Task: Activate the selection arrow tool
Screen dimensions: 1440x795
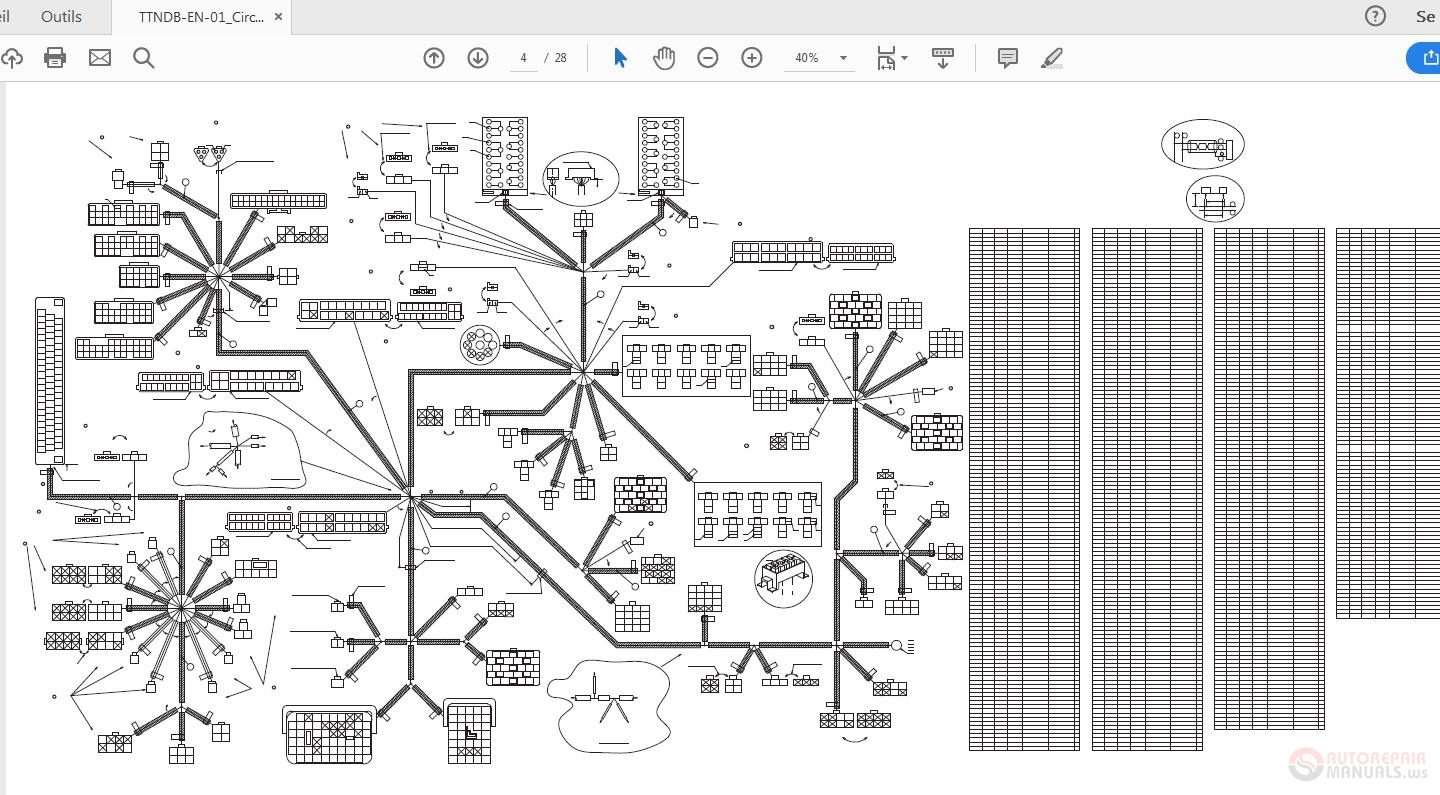Action: 620,58
